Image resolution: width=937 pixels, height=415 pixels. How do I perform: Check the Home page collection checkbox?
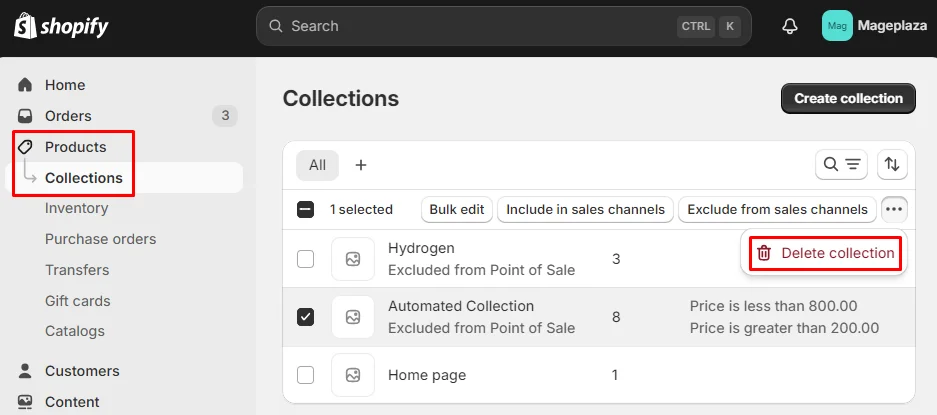[x=305, y=375]
